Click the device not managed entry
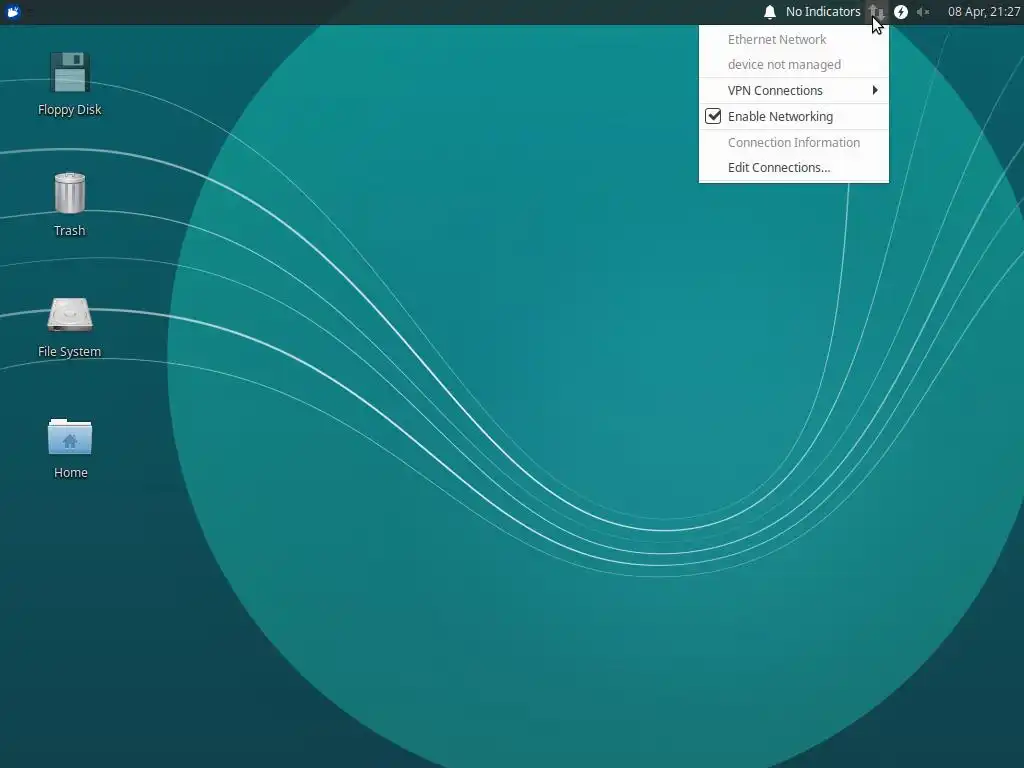 [793, 65]
